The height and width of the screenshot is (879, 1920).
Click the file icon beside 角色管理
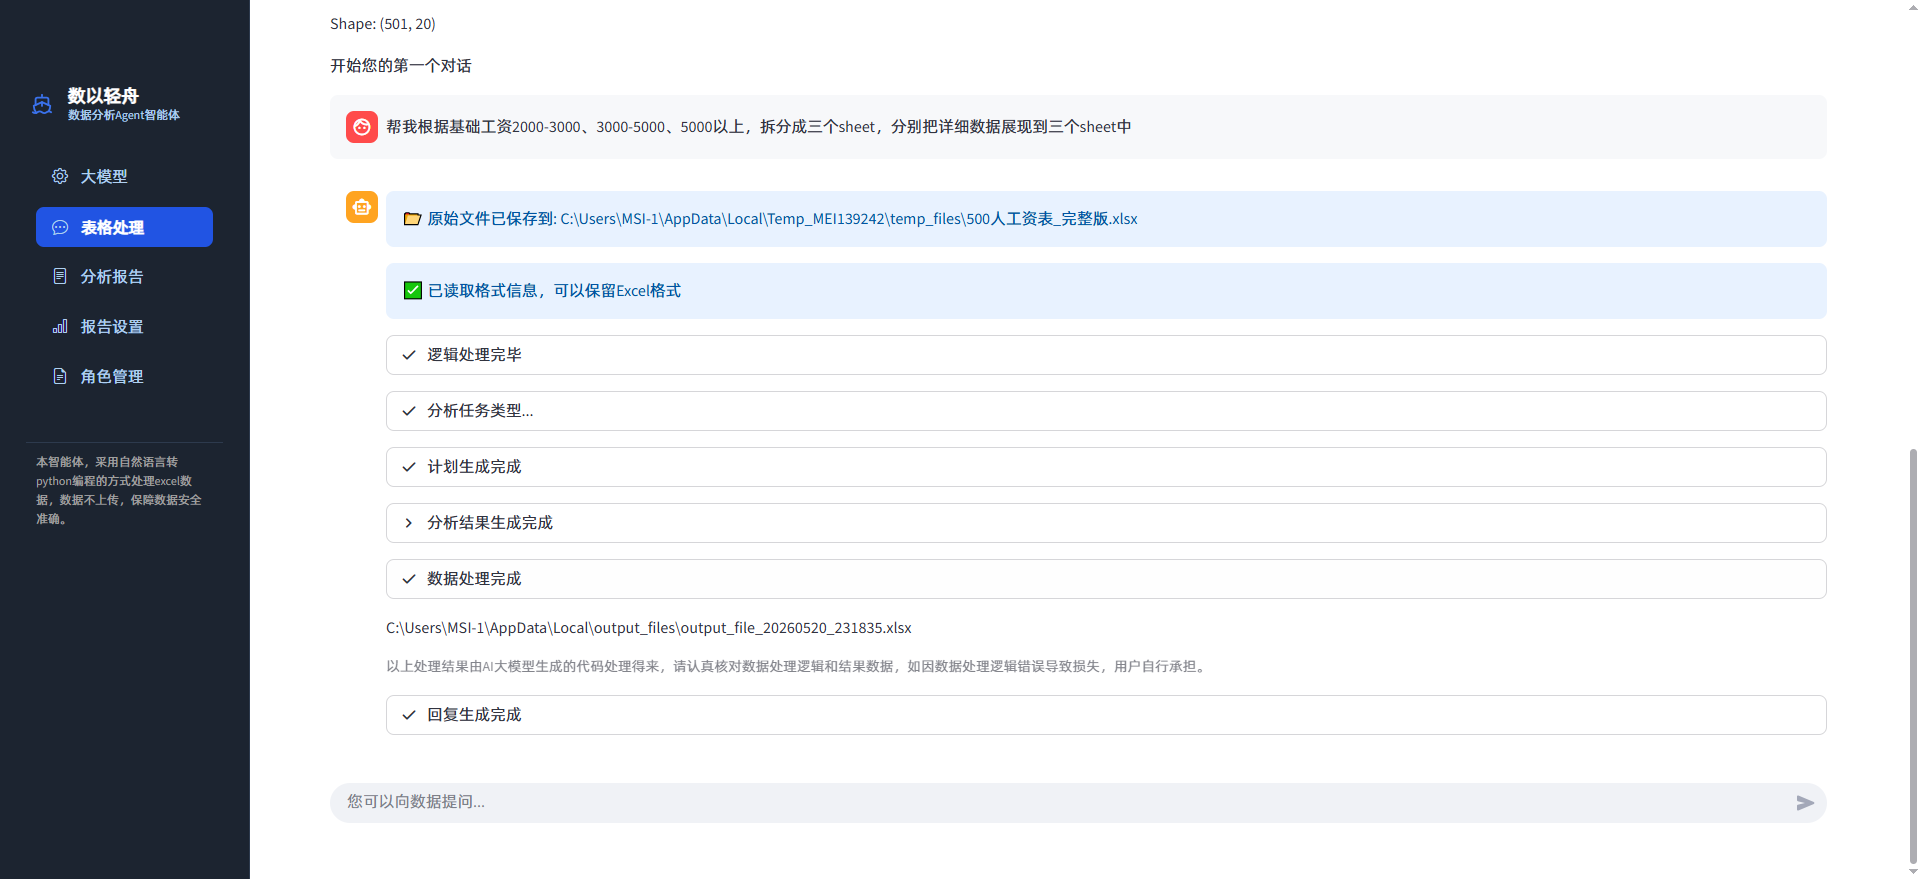click(60, 376)
